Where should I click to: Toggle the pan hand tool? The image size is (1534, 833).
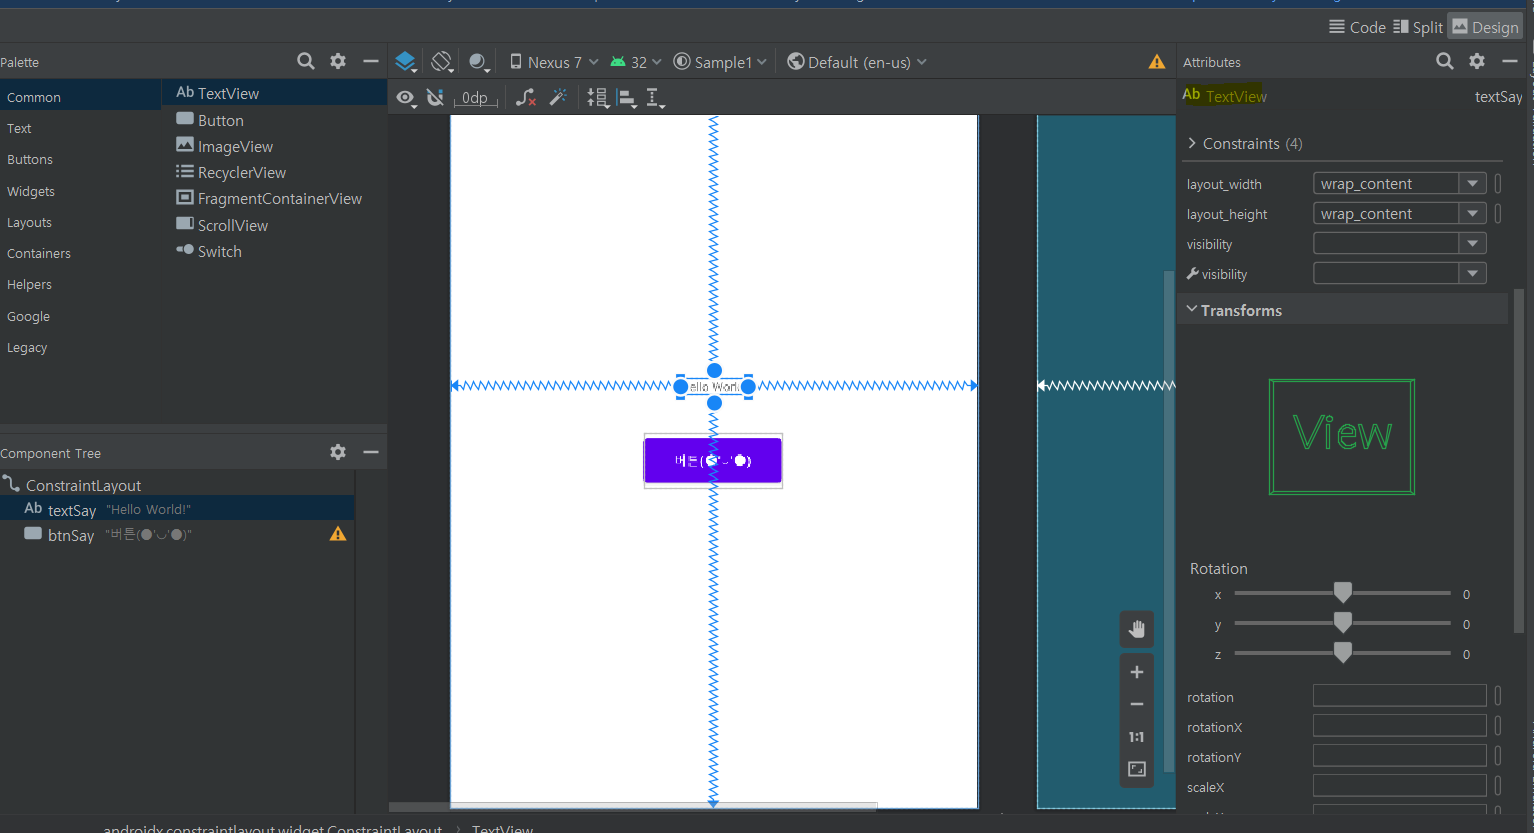[1137, 629]
